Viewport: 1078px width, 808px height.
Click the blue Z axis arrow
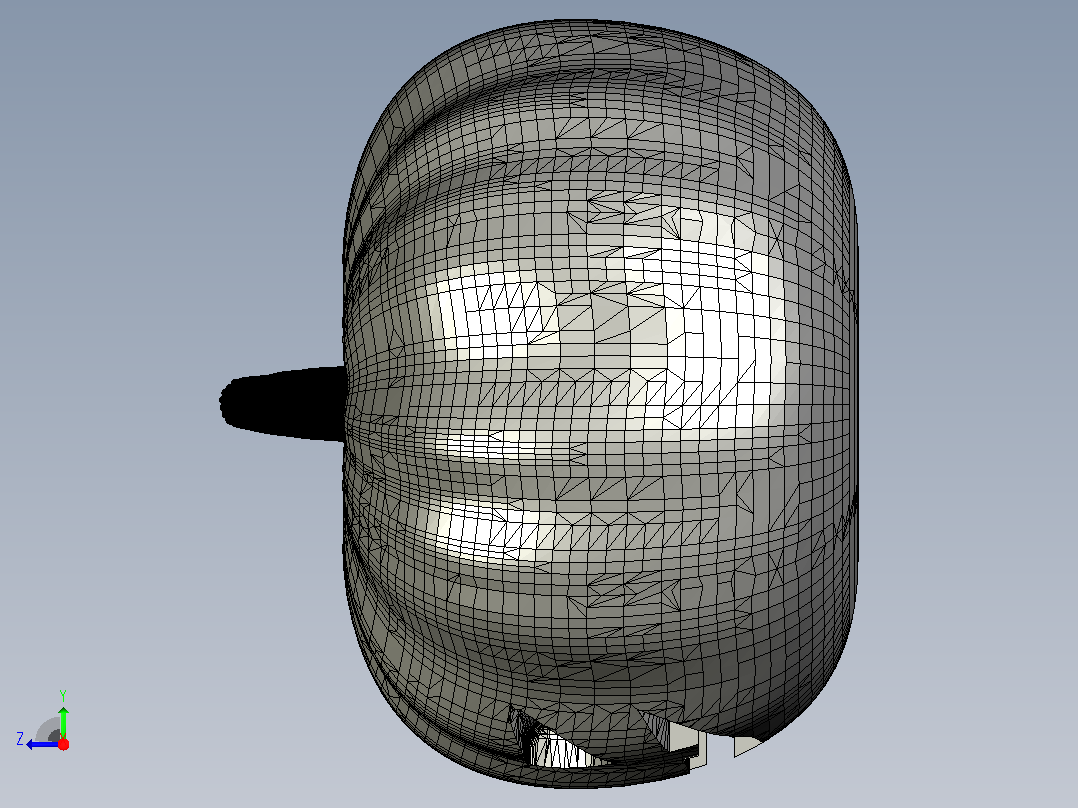[41, 744]
